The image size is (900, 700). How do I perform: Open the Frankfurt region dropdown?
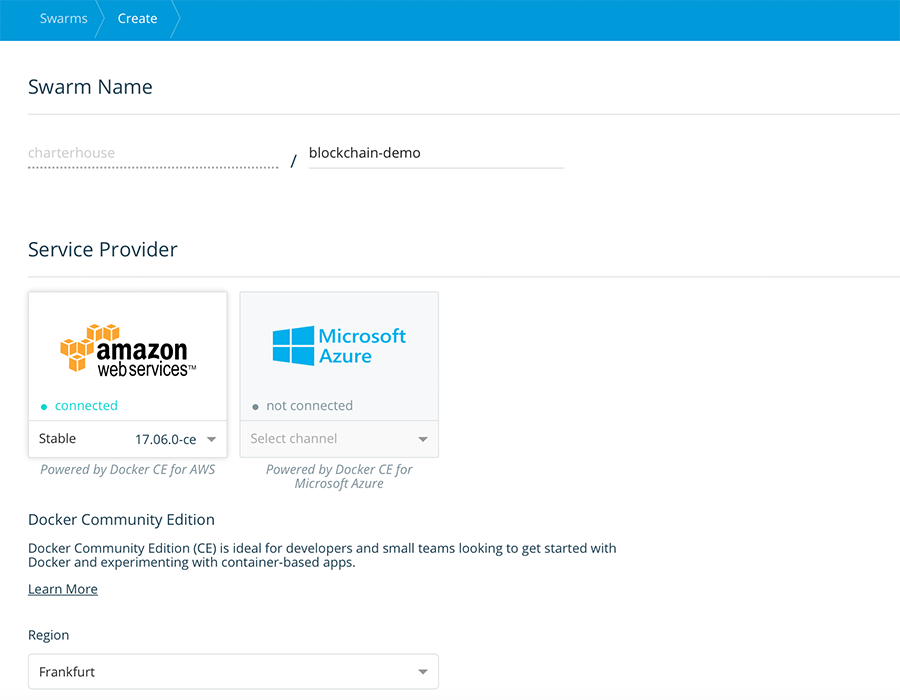(233, 671)
